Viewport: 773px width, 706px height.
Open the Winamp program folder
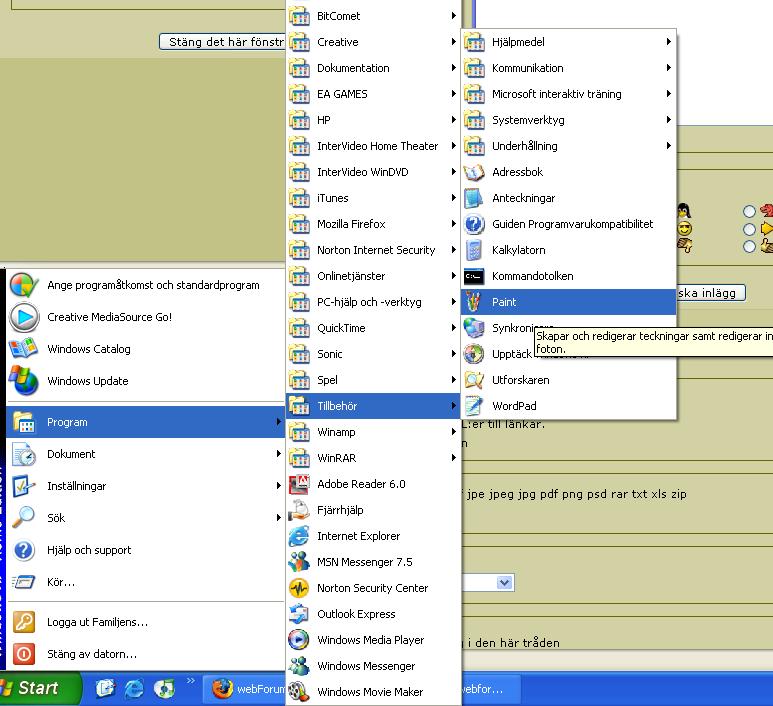click(x=373, y=432)
